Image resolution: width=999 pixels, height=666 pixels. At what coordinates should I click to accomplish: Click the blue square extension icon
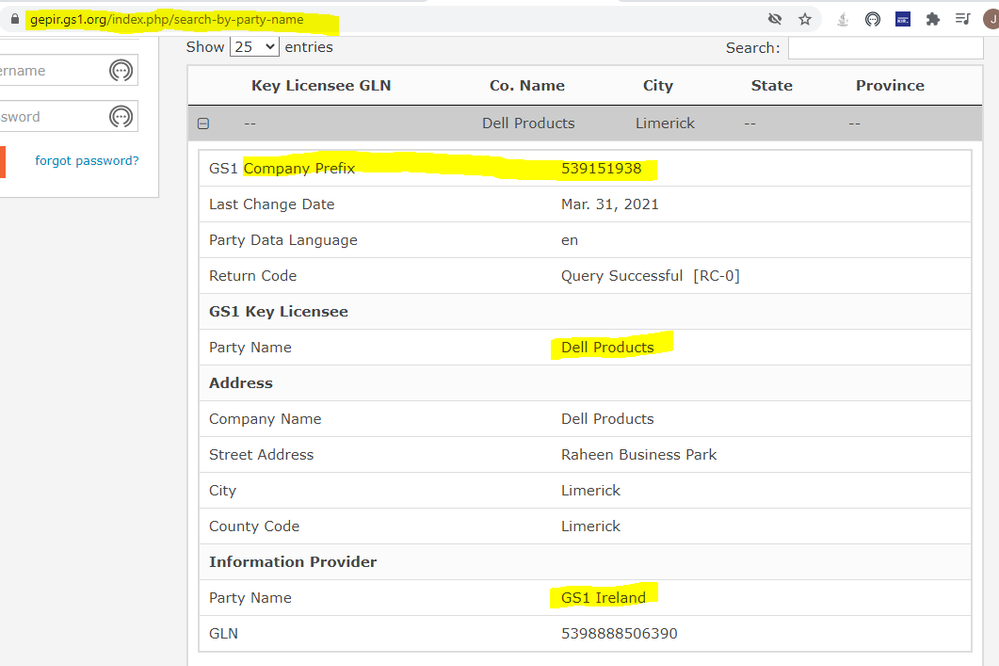point(903,20)
